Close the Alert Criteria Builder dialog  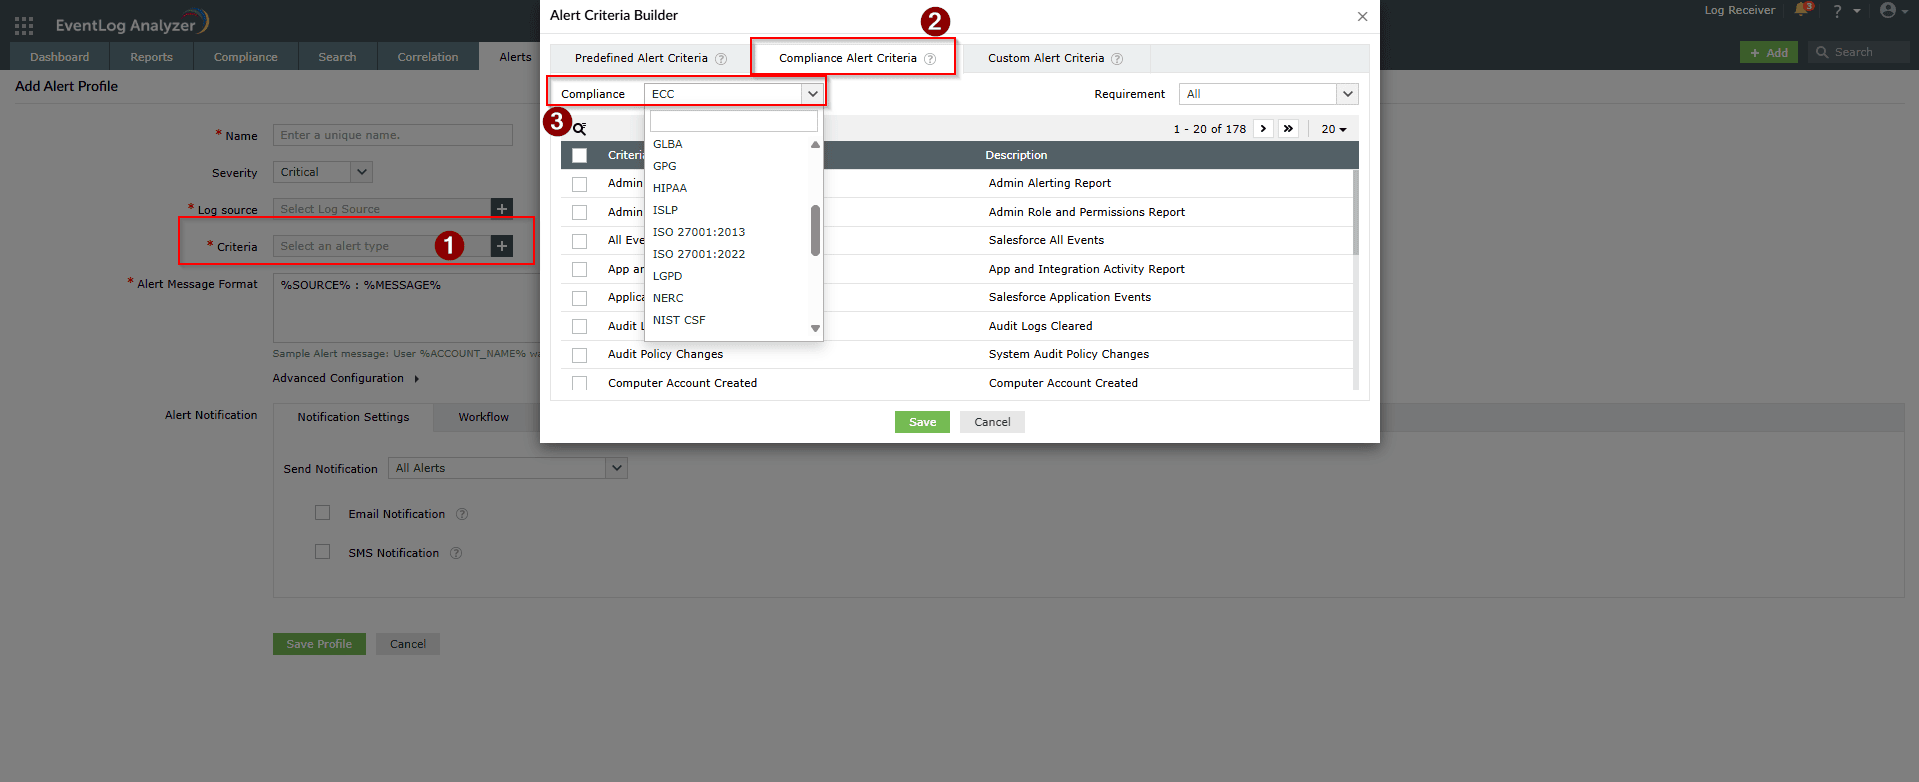coord(1362,16)
